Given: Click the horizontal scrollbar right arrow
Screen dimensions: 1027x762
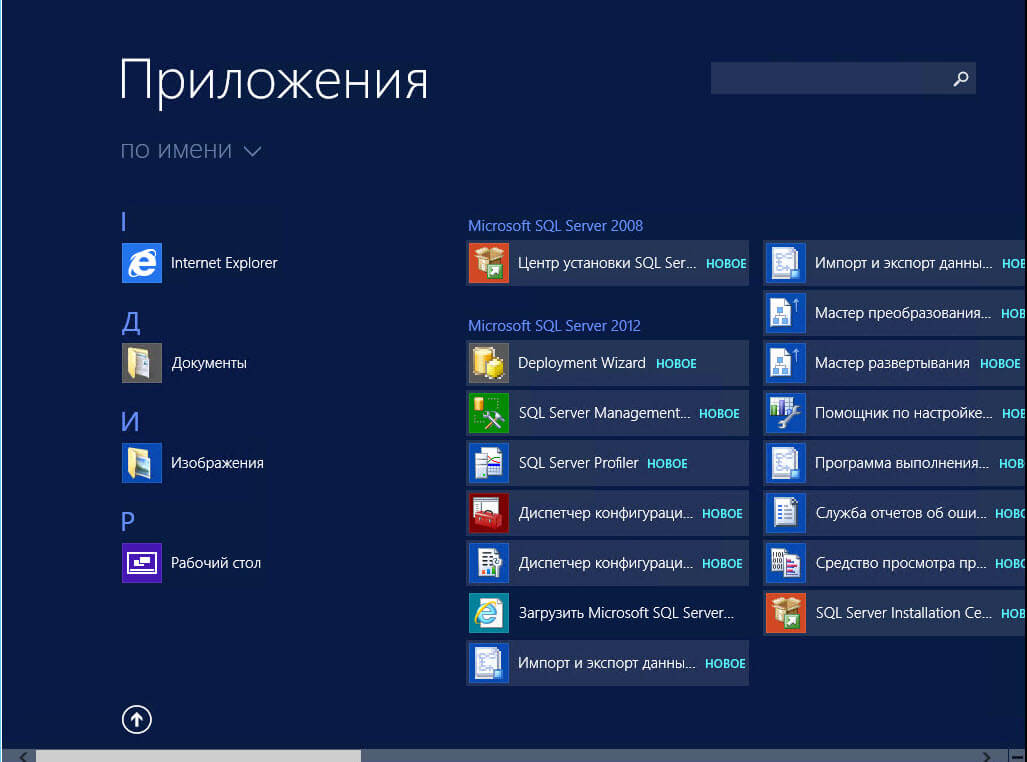Looking at the screenshot, I should [x=988, y=757].
